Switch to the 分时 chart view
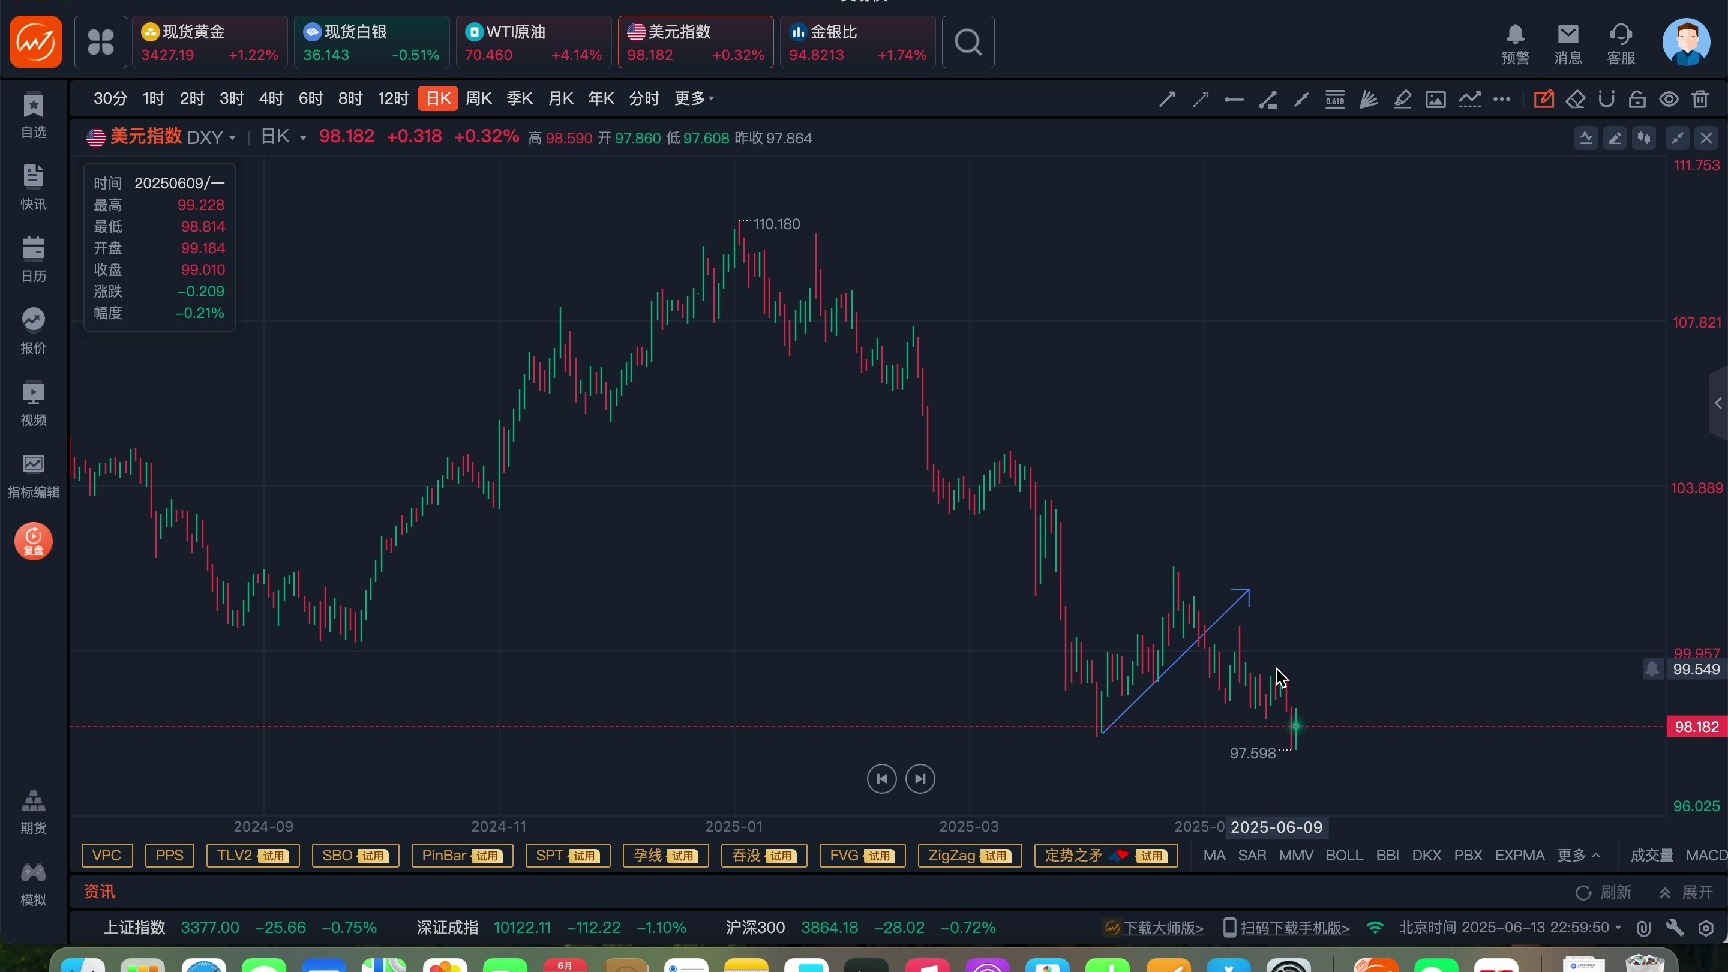The height and width of the screenshot is (972, 1728). 644,98
